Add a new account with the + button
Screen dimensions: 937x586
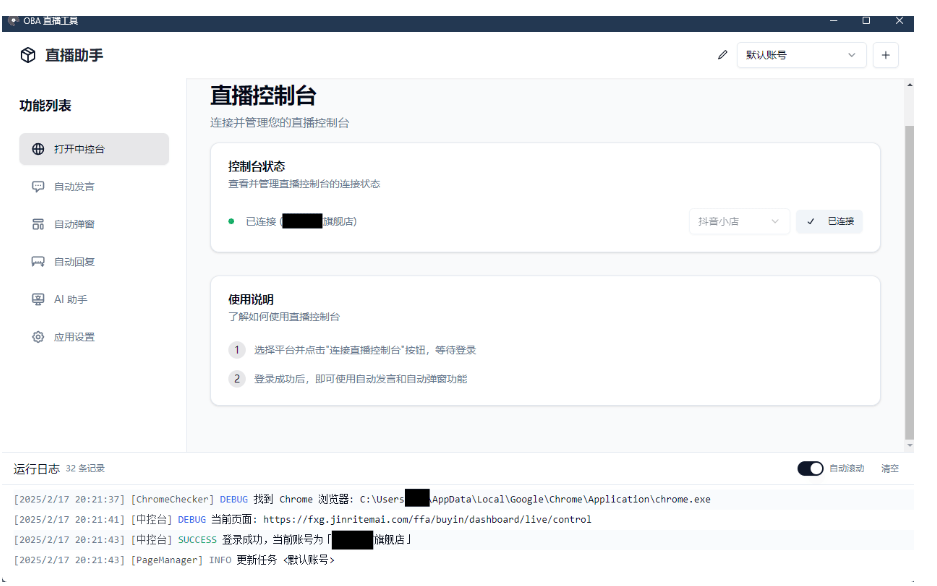tap(885, 55)
